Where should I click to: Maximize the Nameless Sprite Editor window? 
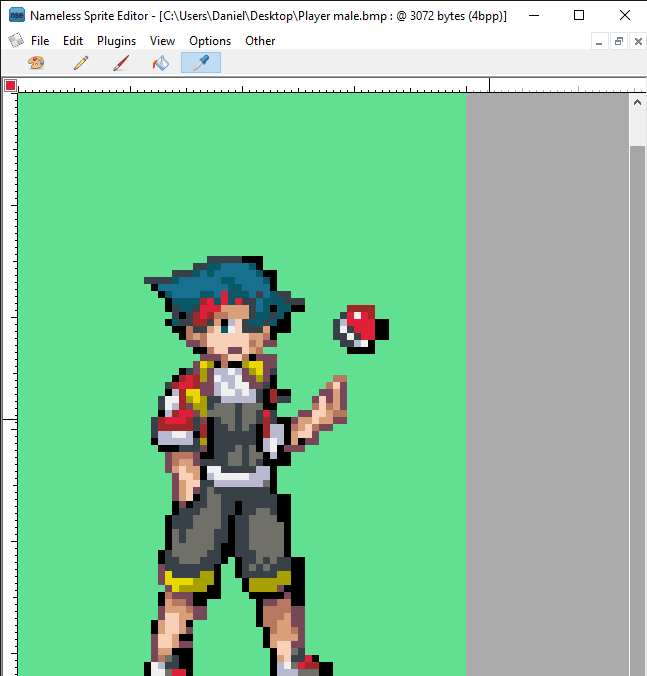coord(579,16)
